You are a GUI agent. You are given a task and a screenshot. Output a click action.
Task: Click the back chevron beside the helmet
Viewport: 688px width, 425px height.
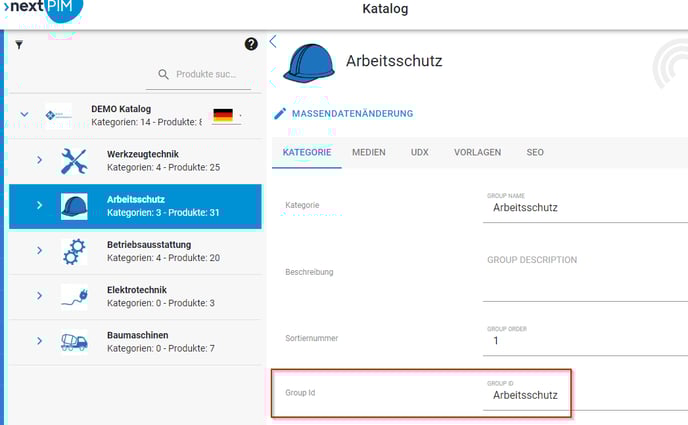(x=273, y=41)
